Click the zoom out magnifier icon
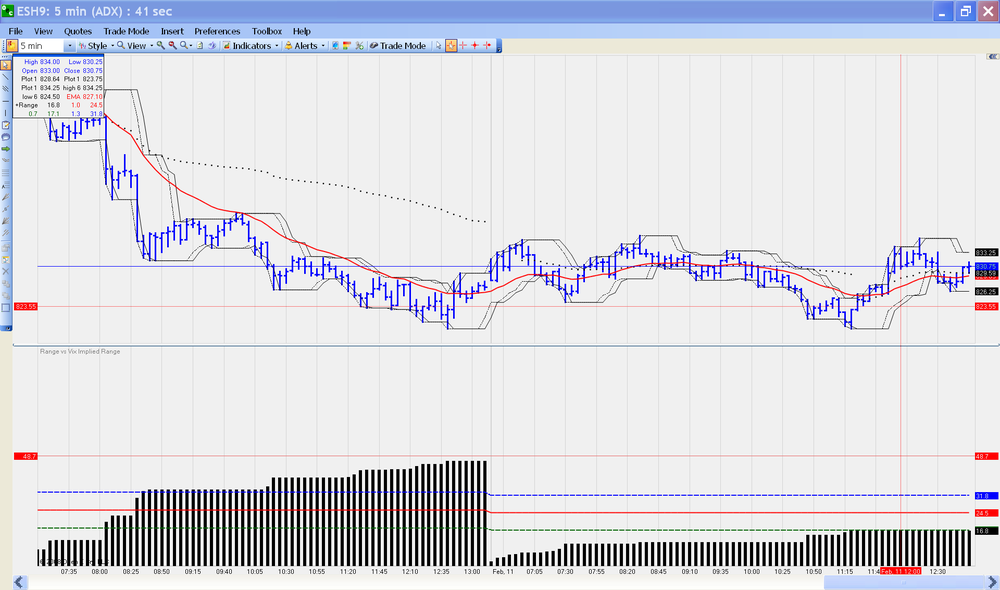This screenshot has width=1000, height=590. tap(172, 45)
